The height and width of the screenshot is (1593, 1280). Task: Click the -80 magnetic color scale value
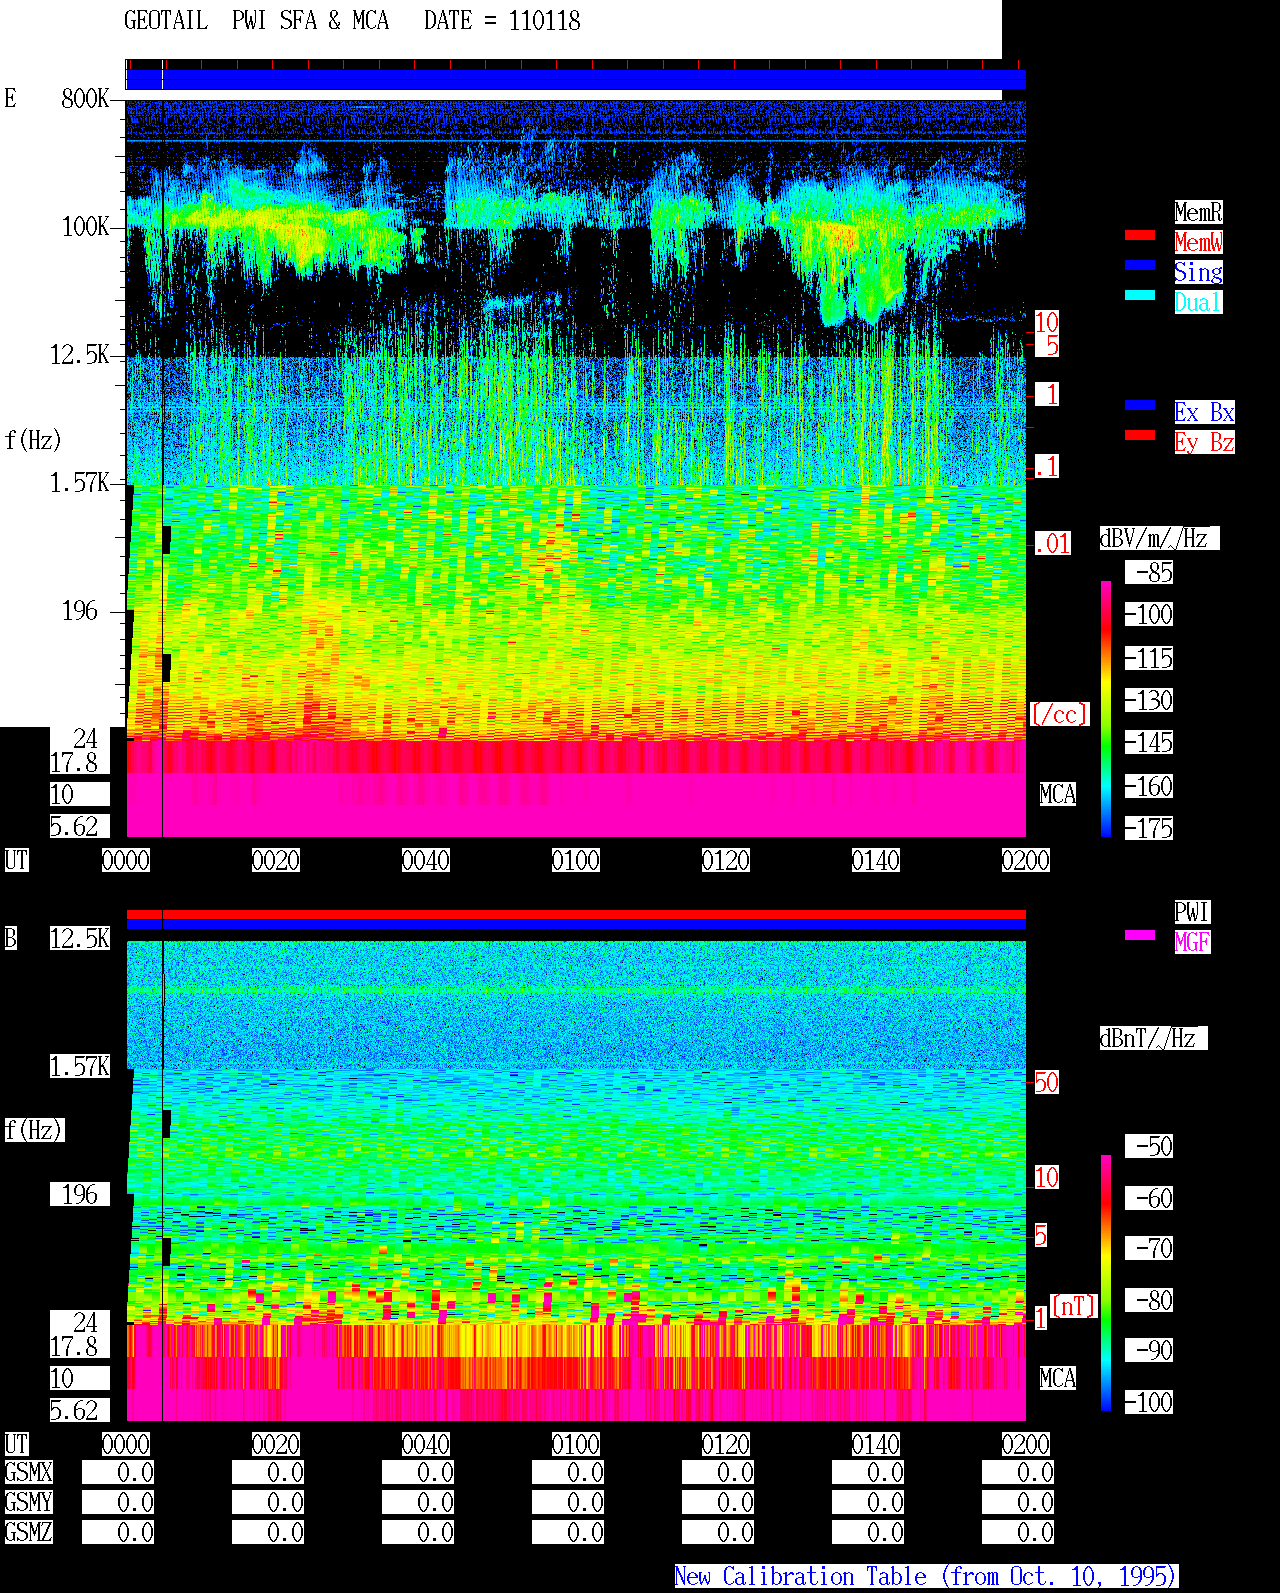click(1149, 1300)
